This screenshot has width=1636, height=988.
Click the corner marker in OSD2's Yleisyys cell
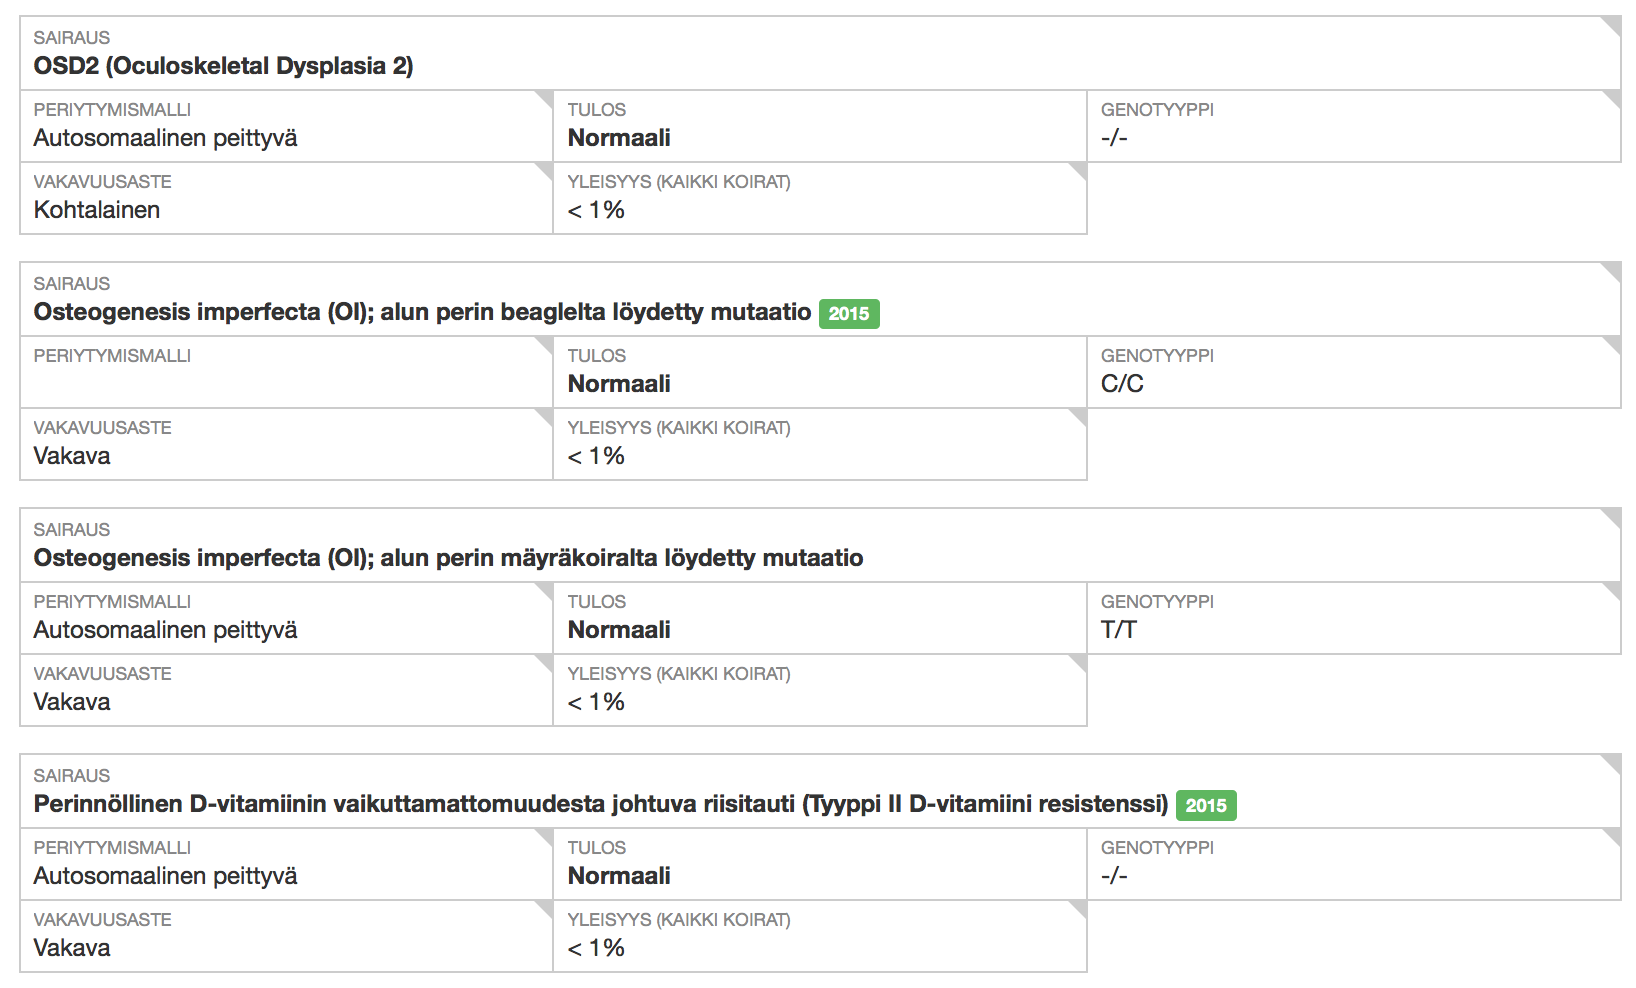pos(1079,170)
